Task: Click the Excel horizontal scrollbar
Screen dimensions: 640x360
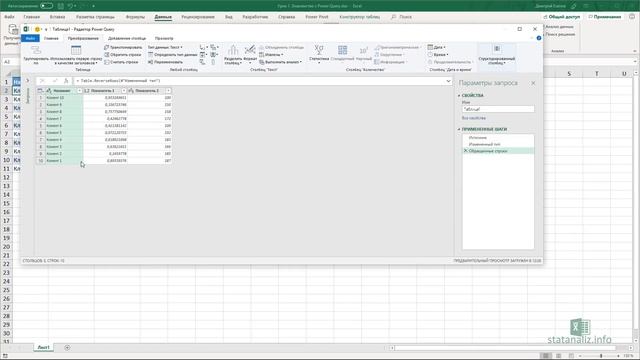Action: pyautogui.click(x=504, y=348)
